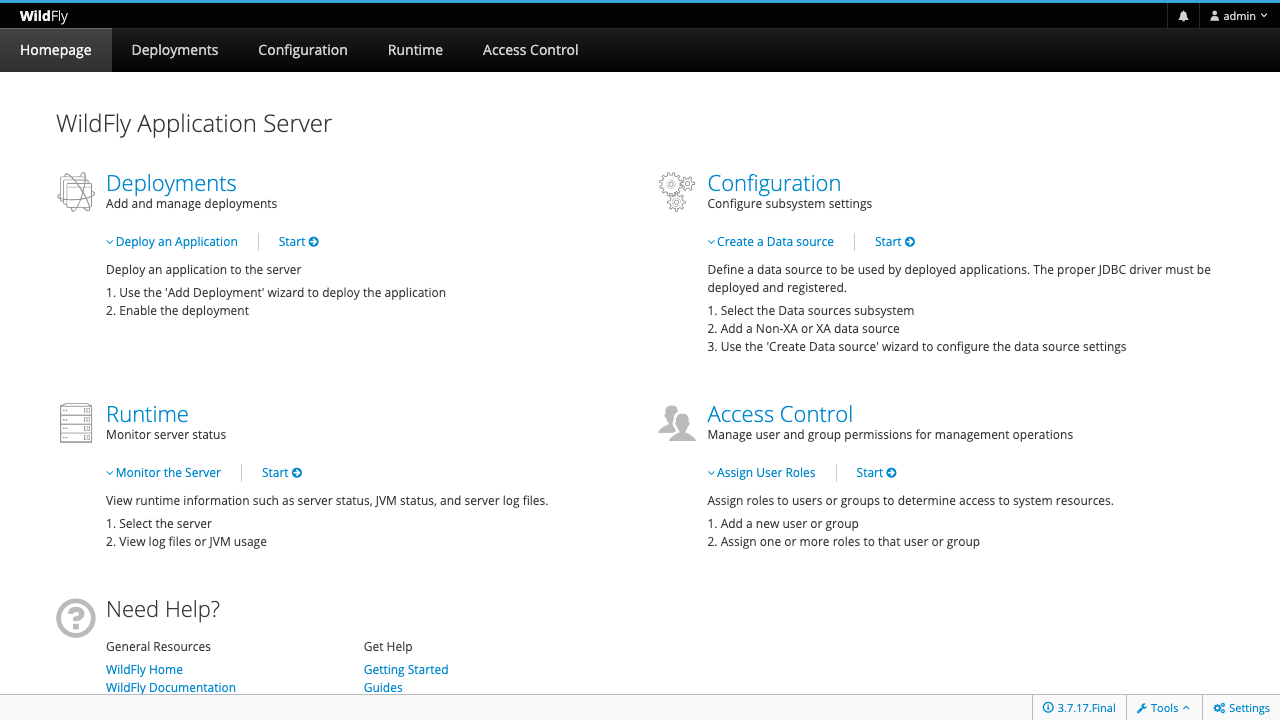Screen dimensions: 1280x720
Task: Click the 3.7.17.Final version indicator
Action: [1079, 708]
